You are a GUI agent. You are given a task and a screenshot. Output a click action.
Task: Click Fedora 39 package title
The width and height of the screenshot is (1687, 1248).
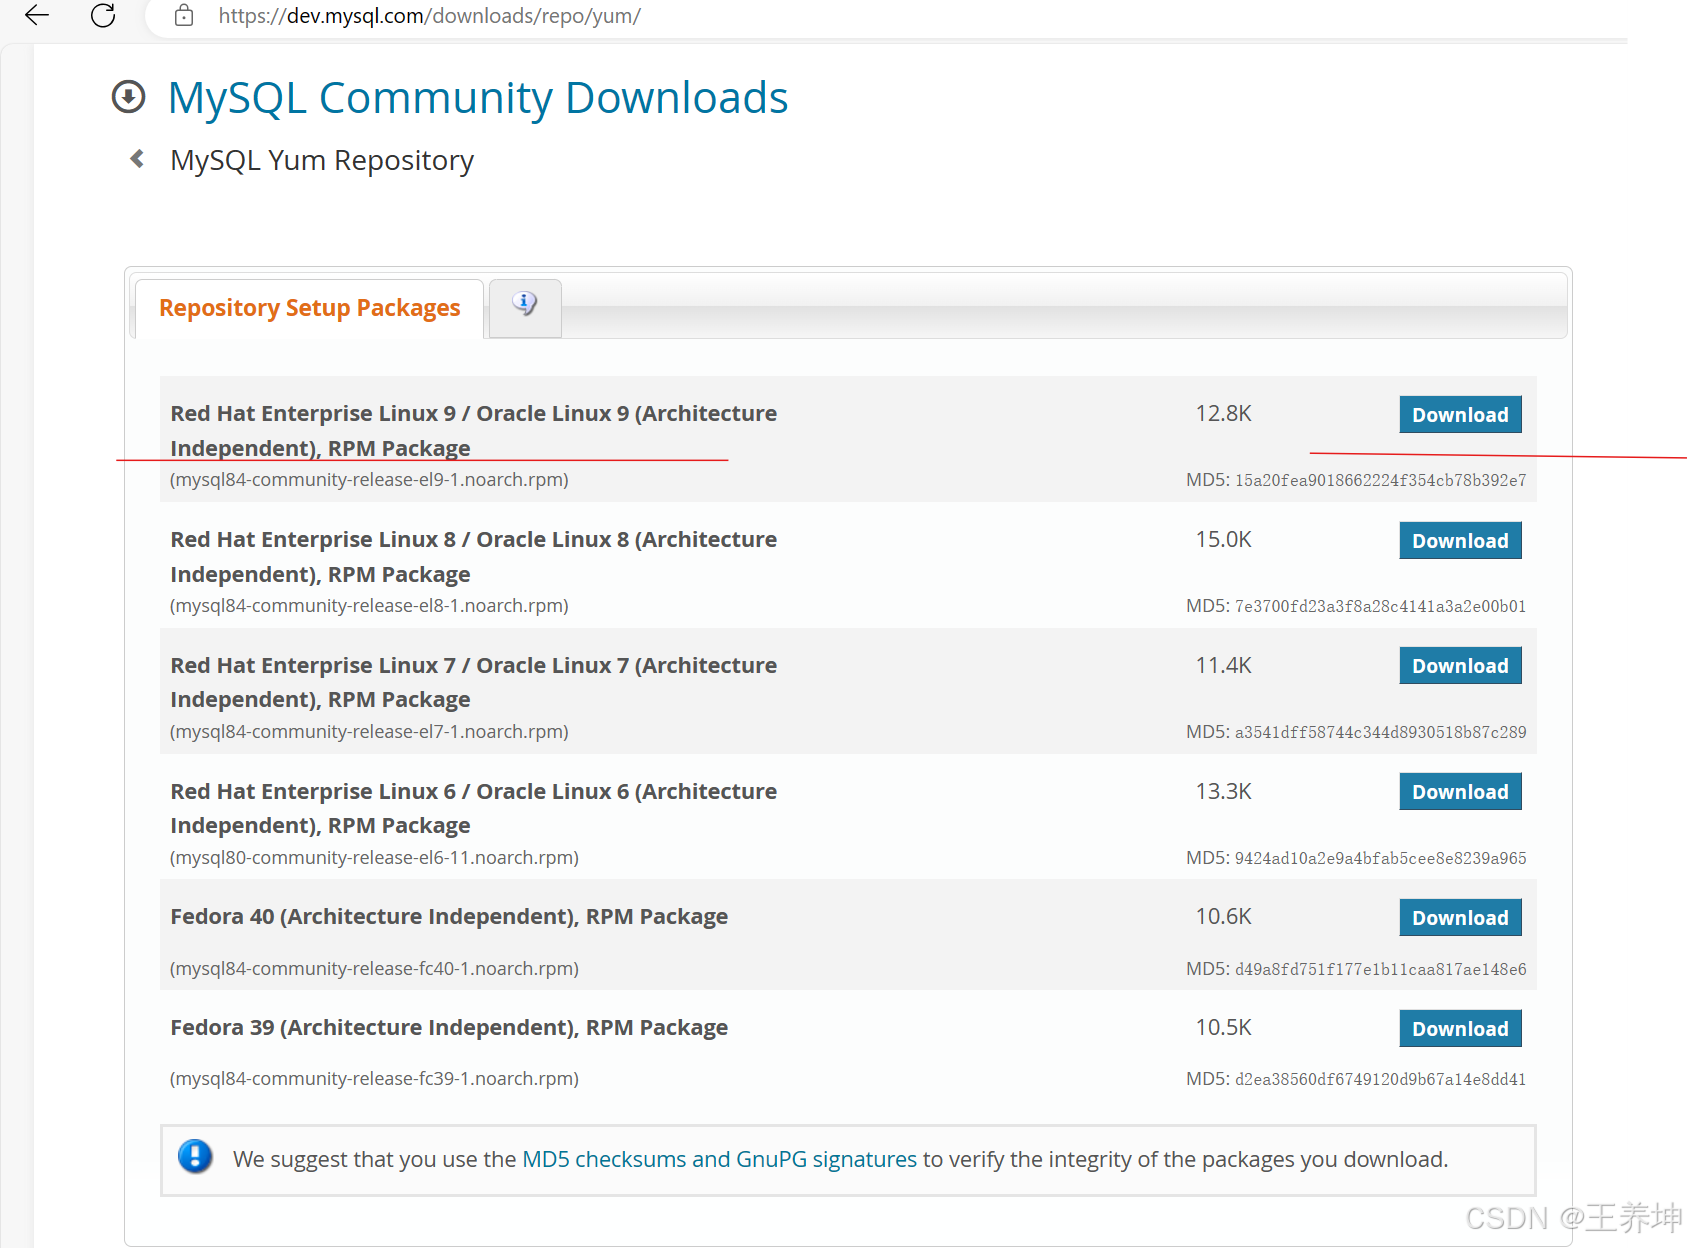(449, 1028)
